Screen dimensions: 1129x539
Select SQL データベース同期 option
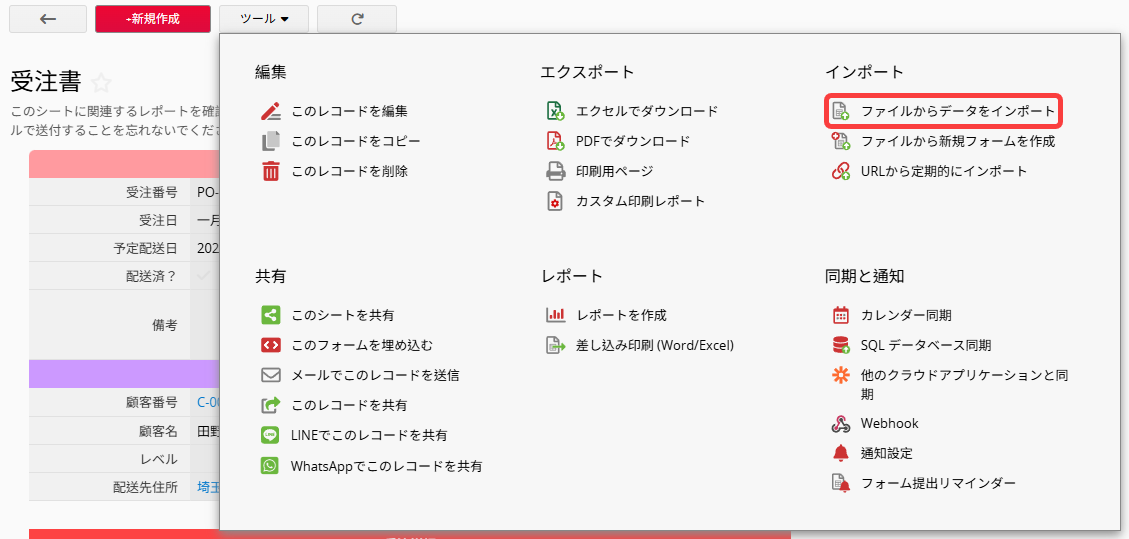925,345
